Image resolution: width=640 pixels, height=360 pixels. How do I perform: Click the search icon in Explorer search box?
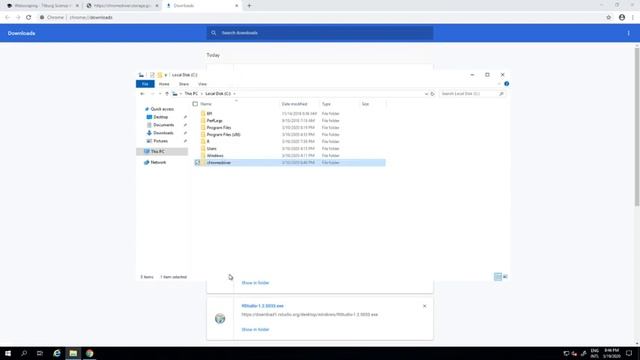(501, 94)
